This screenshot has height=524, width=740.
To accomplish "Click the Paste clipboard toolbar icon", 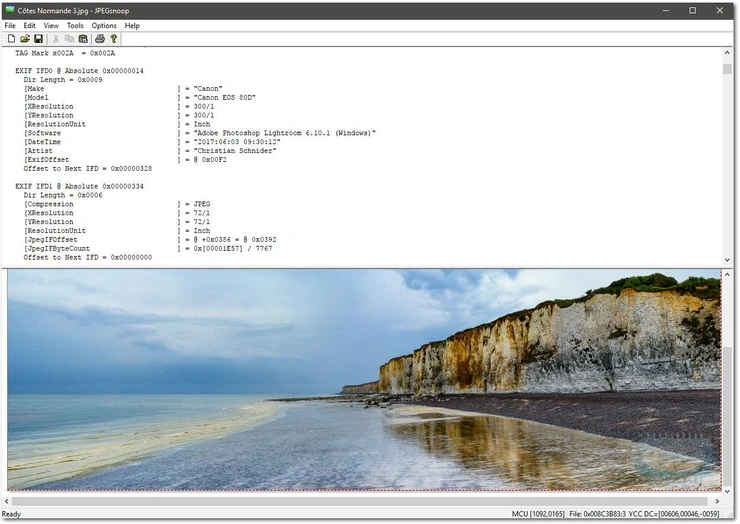I will tap(83, 39).
